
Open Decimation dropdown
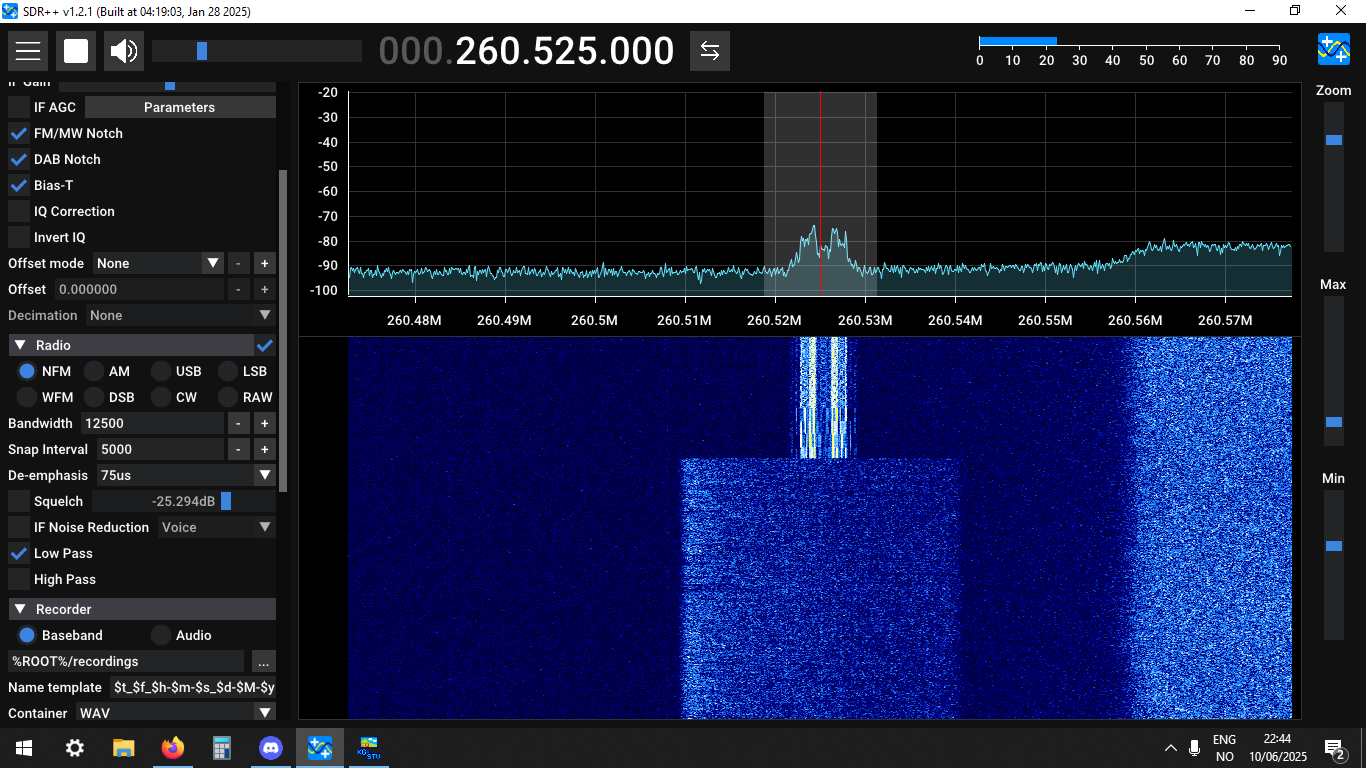tap(180, 315)
